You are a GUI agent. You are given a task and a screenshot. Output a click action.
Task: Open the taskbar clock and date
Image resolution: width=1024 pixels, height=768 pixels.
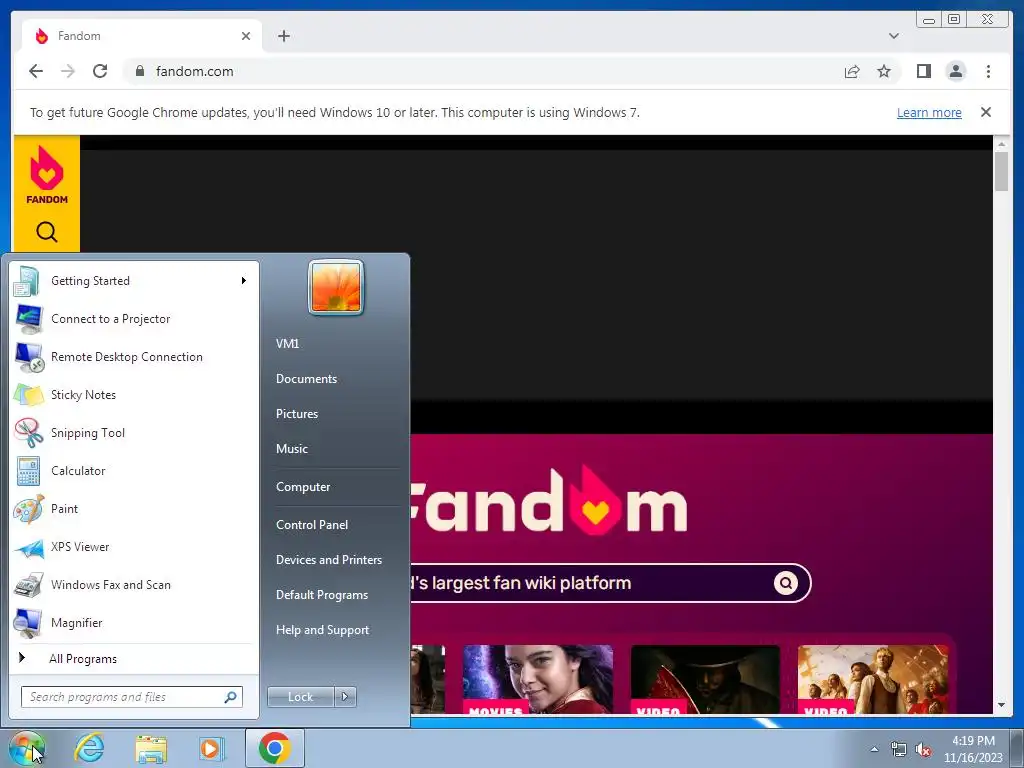click(x=973, y=749)
